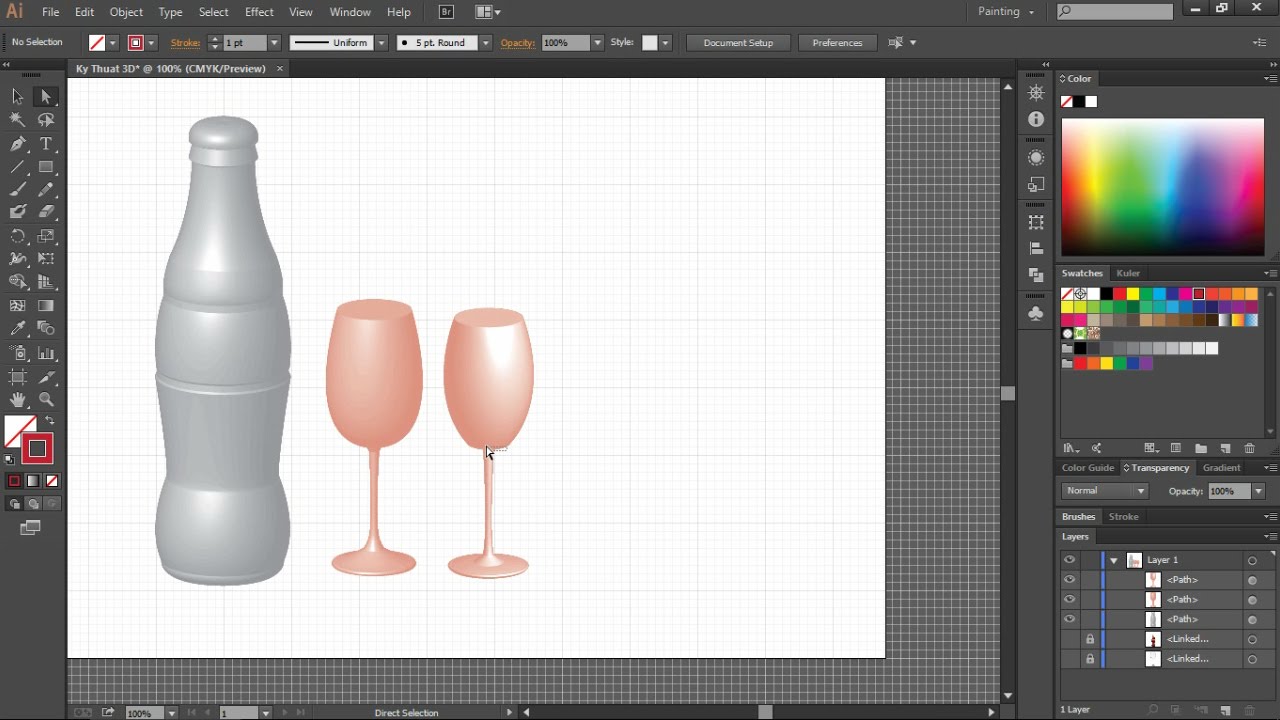The width and height of the screenshot is (1280, 720).
Task: Select the Magic Wand tool
Action: pos(17,120)
